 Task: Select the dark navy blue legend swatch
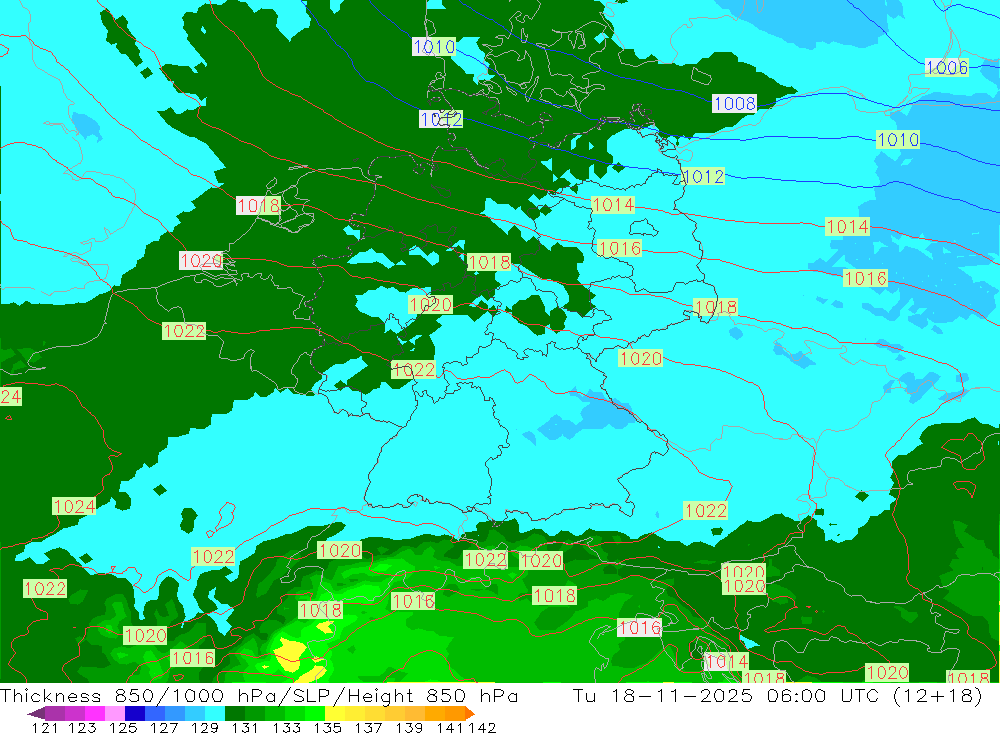pos(135,713)
